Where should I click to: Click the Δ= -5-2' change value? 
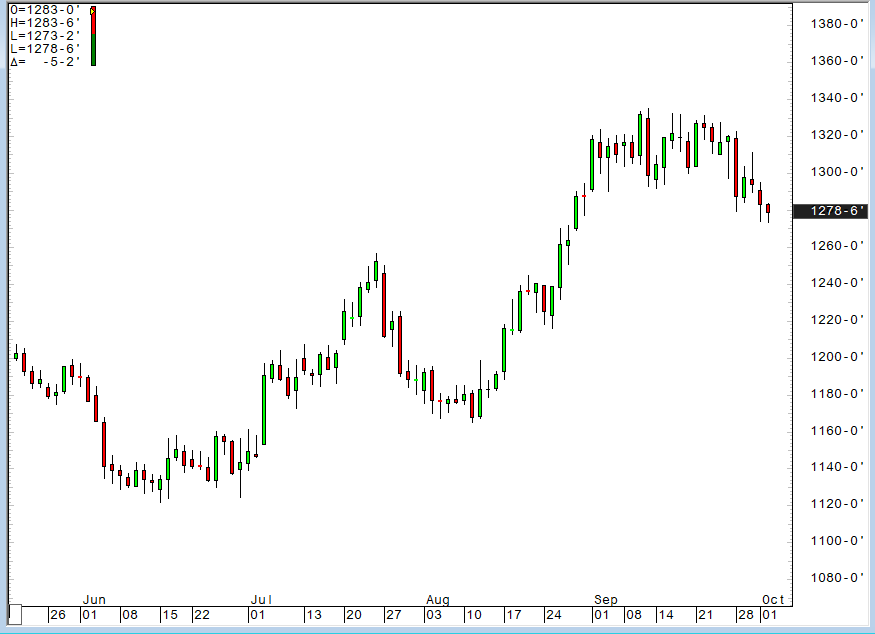tap(45, 61)
